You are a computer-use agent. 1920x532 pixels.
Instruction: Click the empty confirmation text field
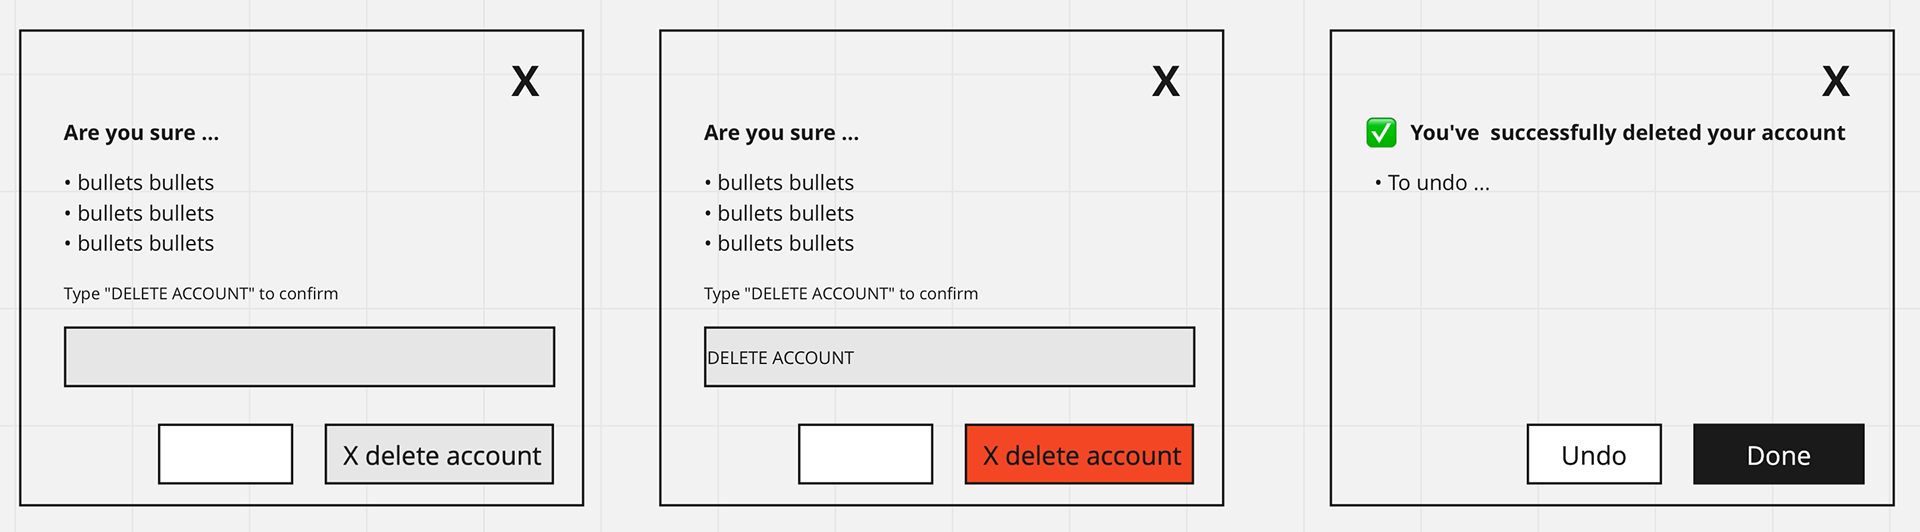(x=309, y=357)
